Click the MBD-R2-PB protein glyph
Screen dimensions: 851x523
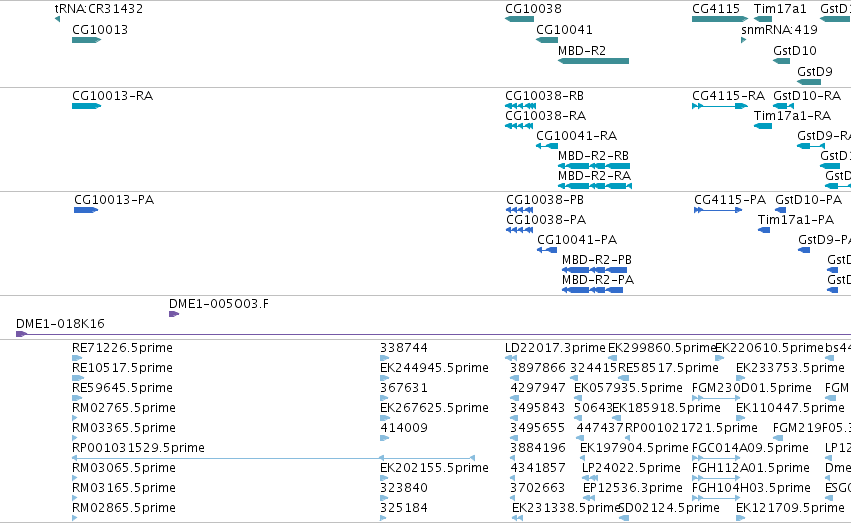click(594, 270)
